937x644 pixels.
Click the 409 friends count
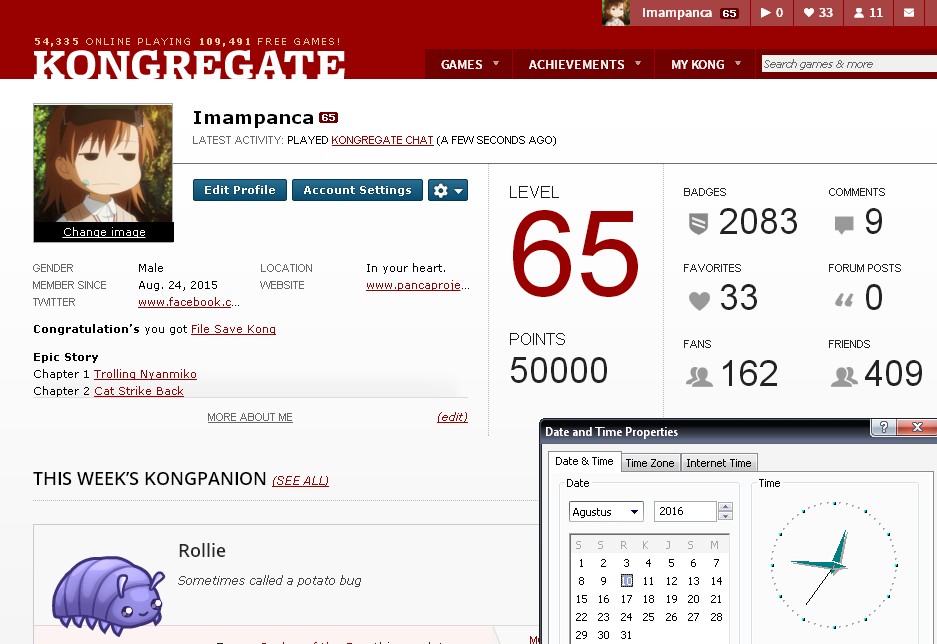coord(893,373)
